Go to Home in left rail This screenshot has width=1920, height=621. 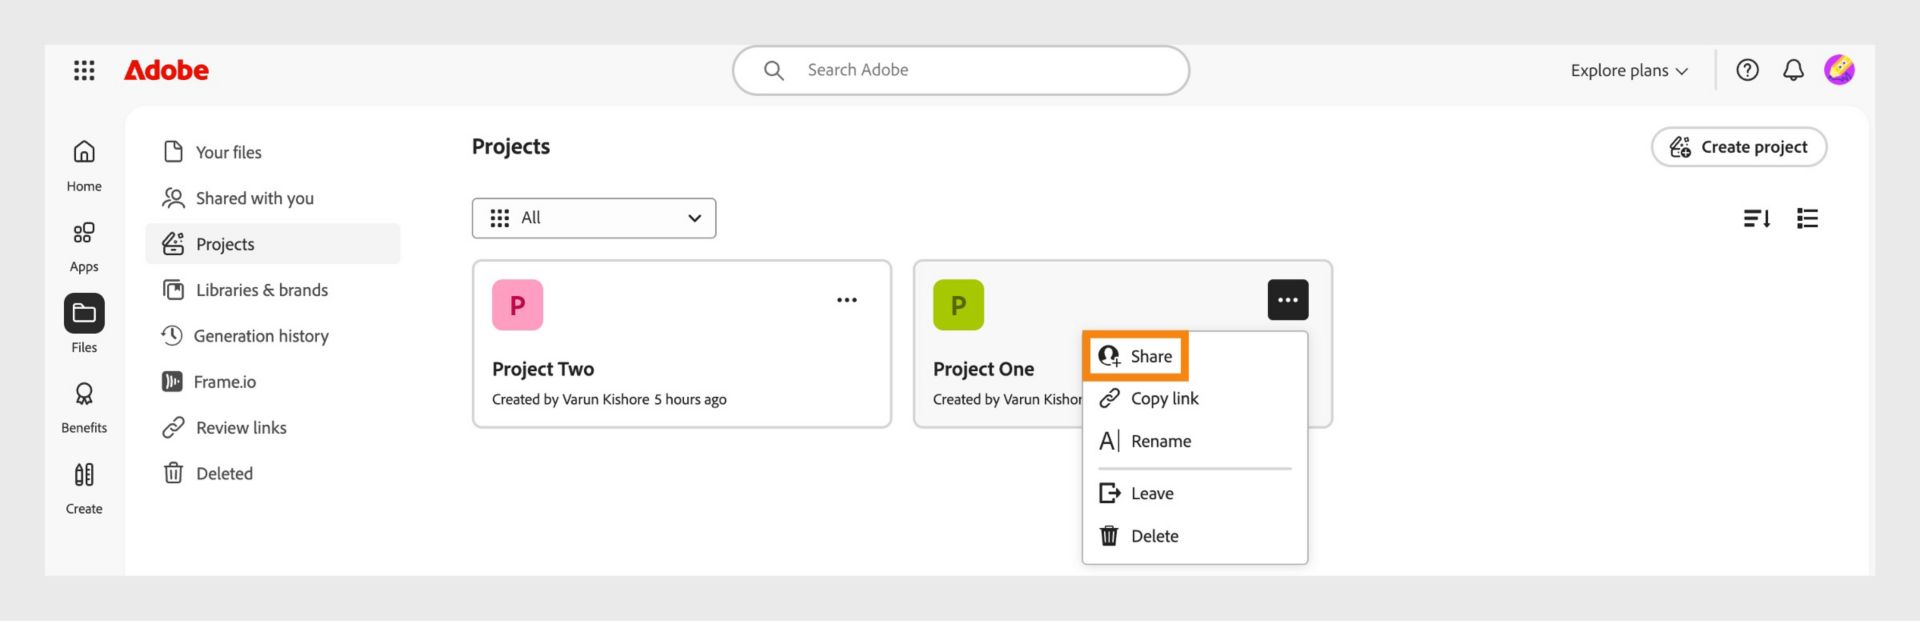point(84,166)
